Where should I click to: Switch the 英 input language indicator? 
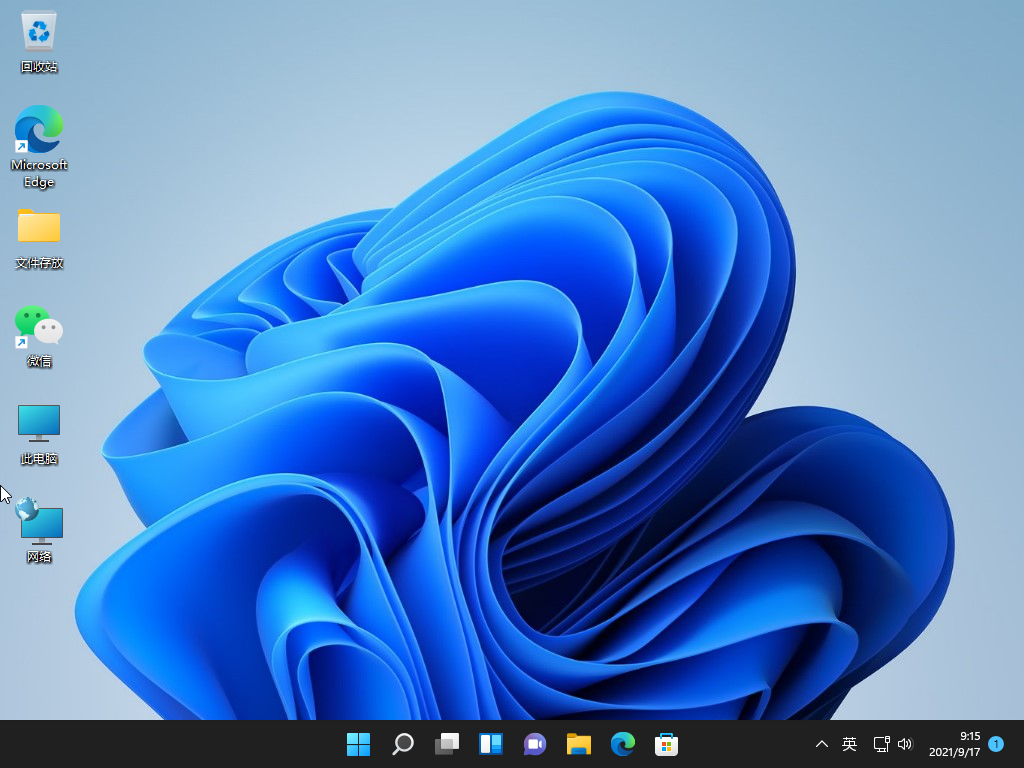[849, 744]
